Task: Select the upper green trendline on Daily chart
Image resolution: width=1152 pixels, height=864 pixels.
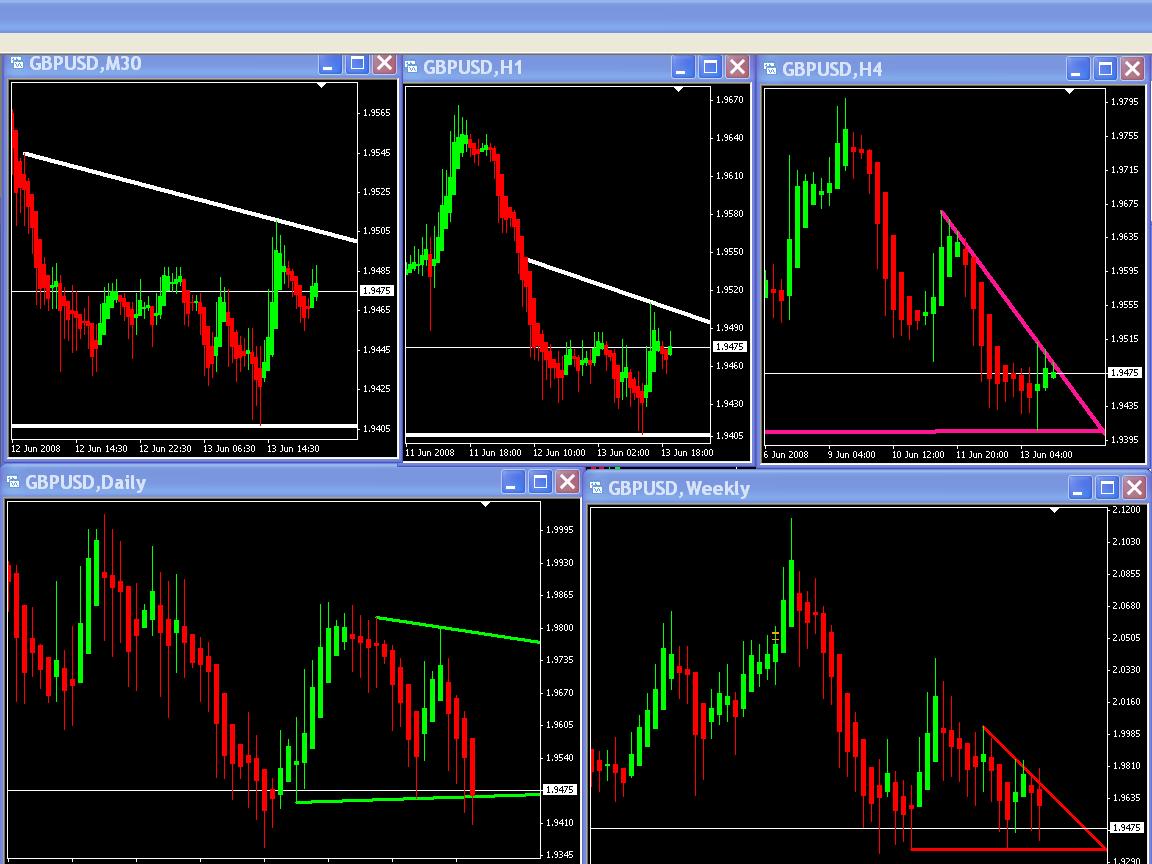Action: 458,630
